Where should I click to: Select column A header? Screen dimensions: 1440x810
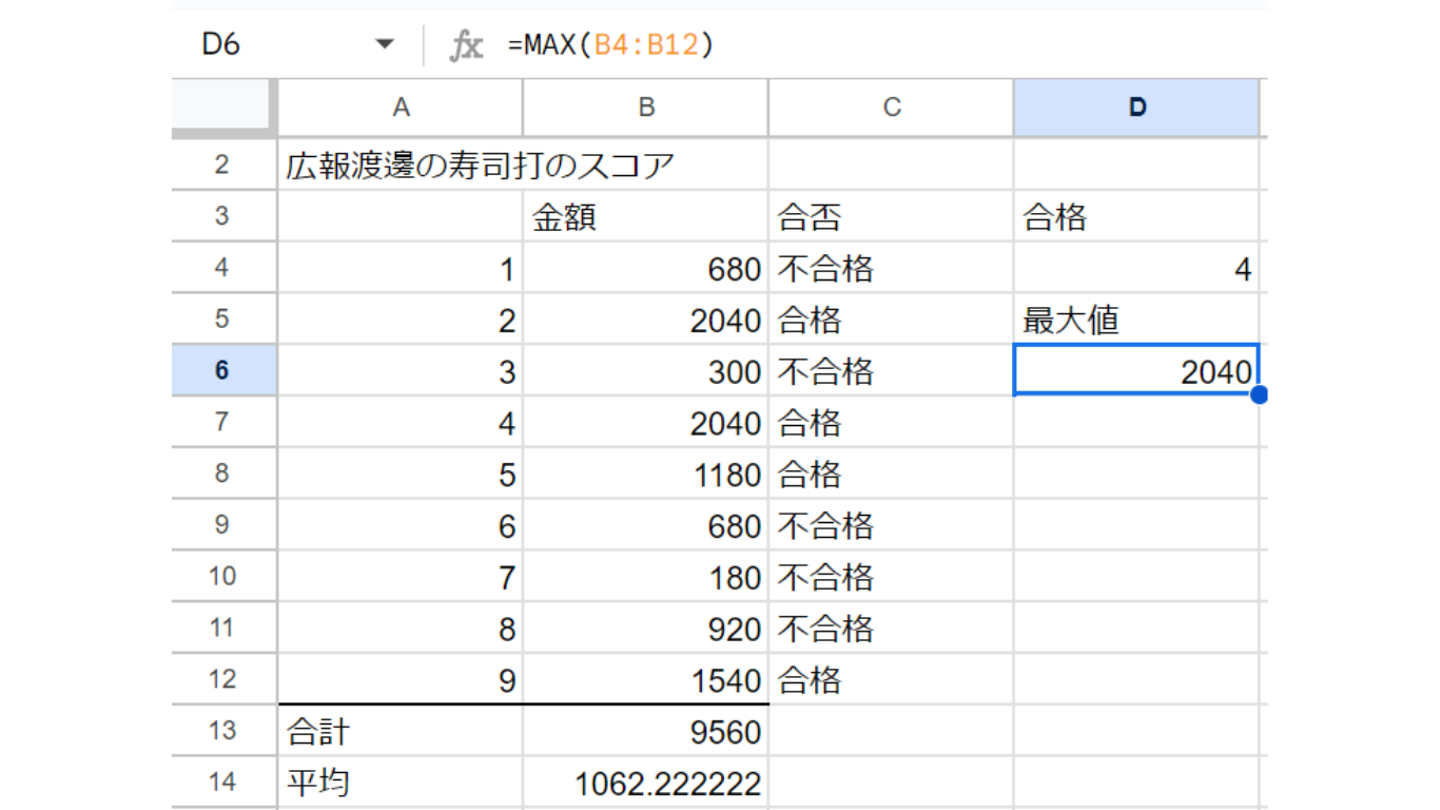click(x=400, y=108)
